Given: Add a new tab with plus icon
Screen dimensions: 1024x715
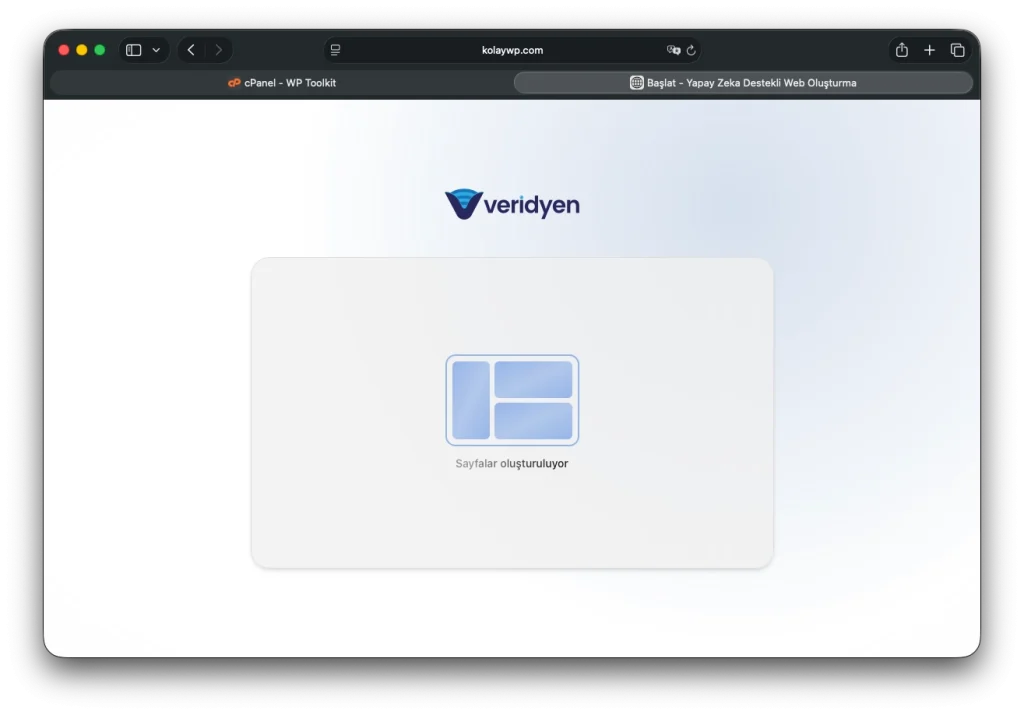Looking at the screenshot, I should (929, 50).
